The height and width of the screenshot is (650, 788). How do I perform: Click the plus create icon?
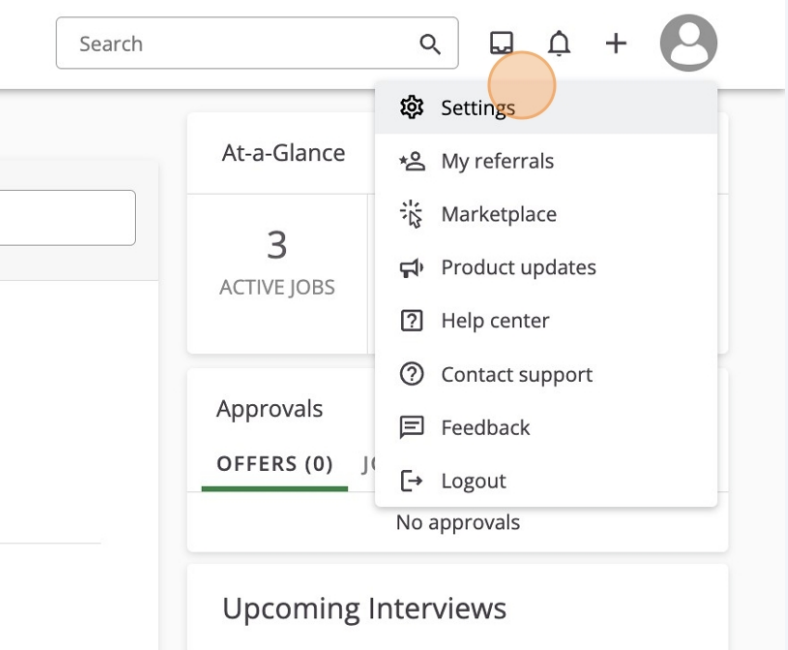(616, 43)
